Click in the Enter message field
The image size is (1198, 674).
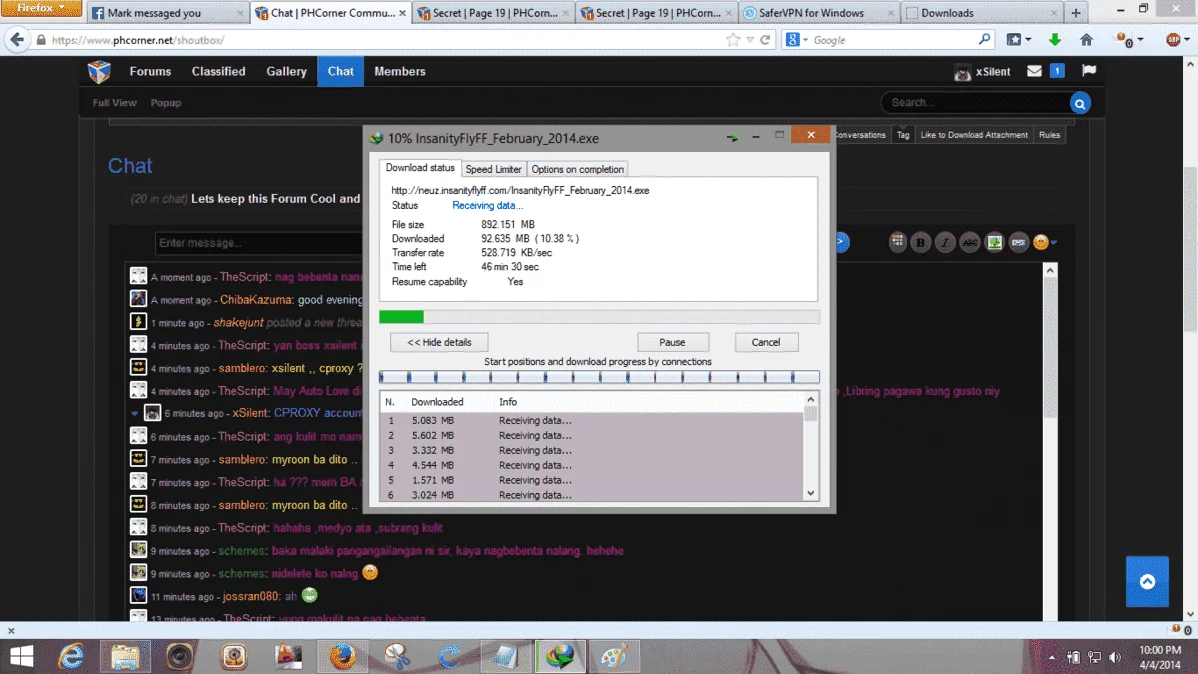click(258, 243)
